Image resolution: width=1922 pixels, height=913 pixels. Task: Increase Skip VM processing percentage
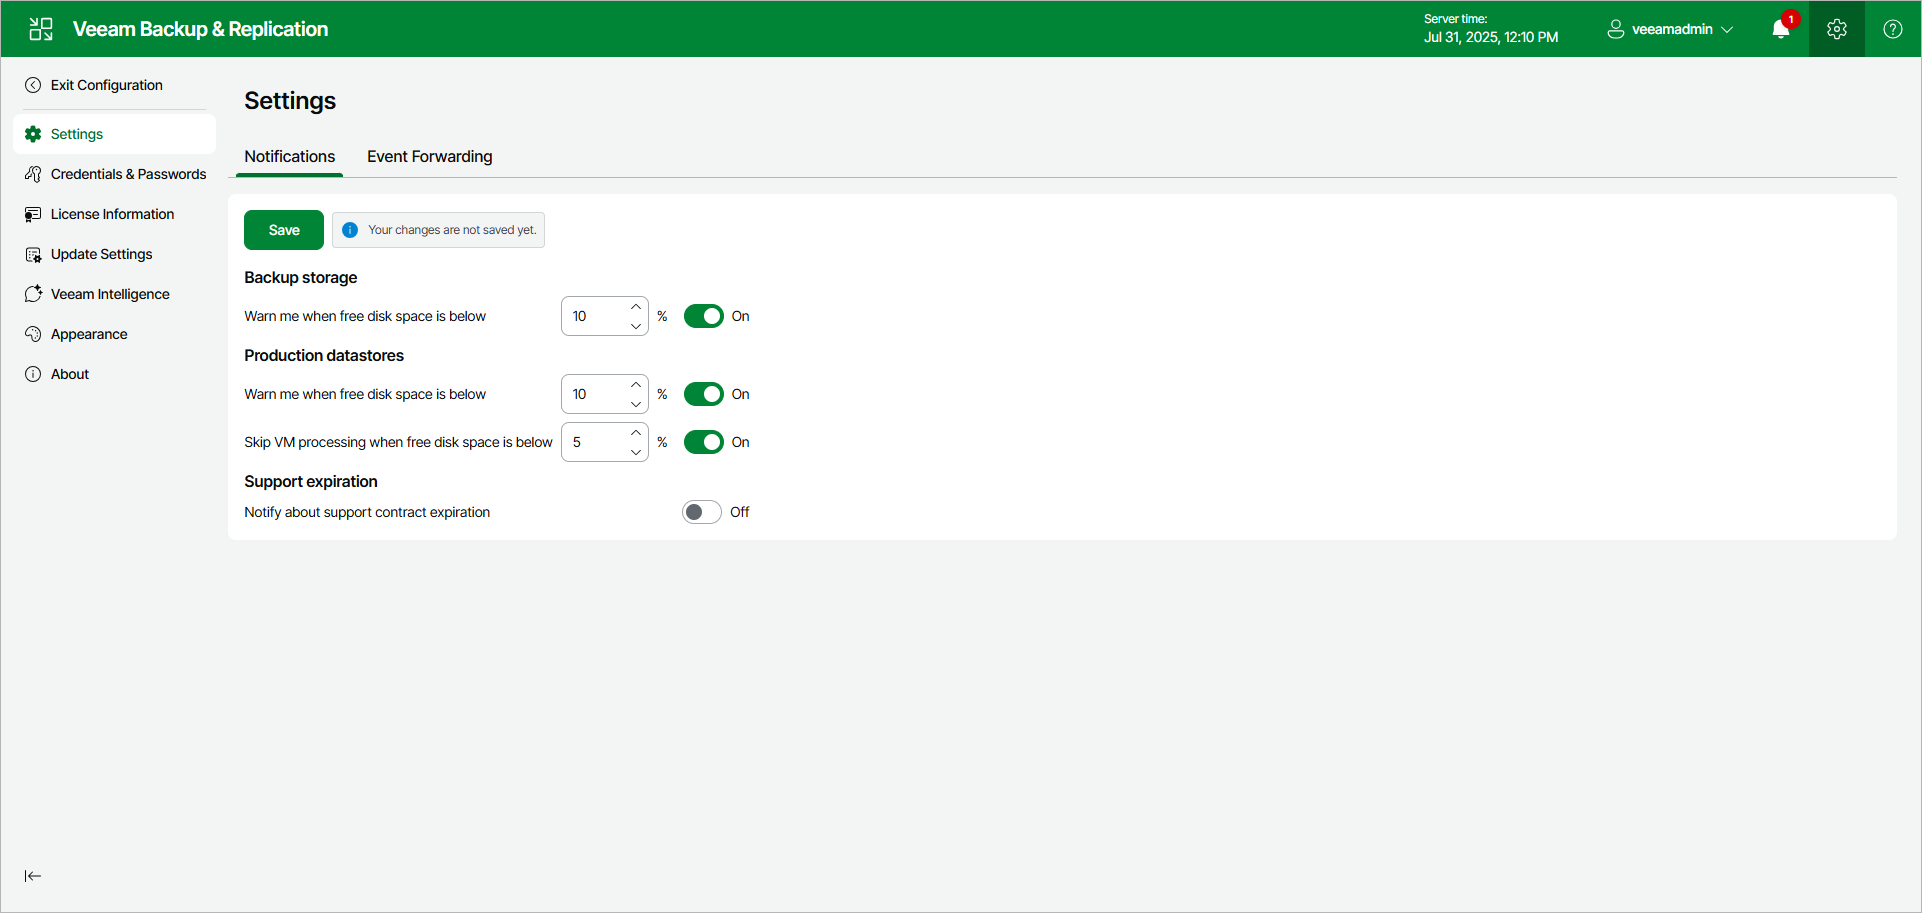pyautogui.click(x=636, y=433)
